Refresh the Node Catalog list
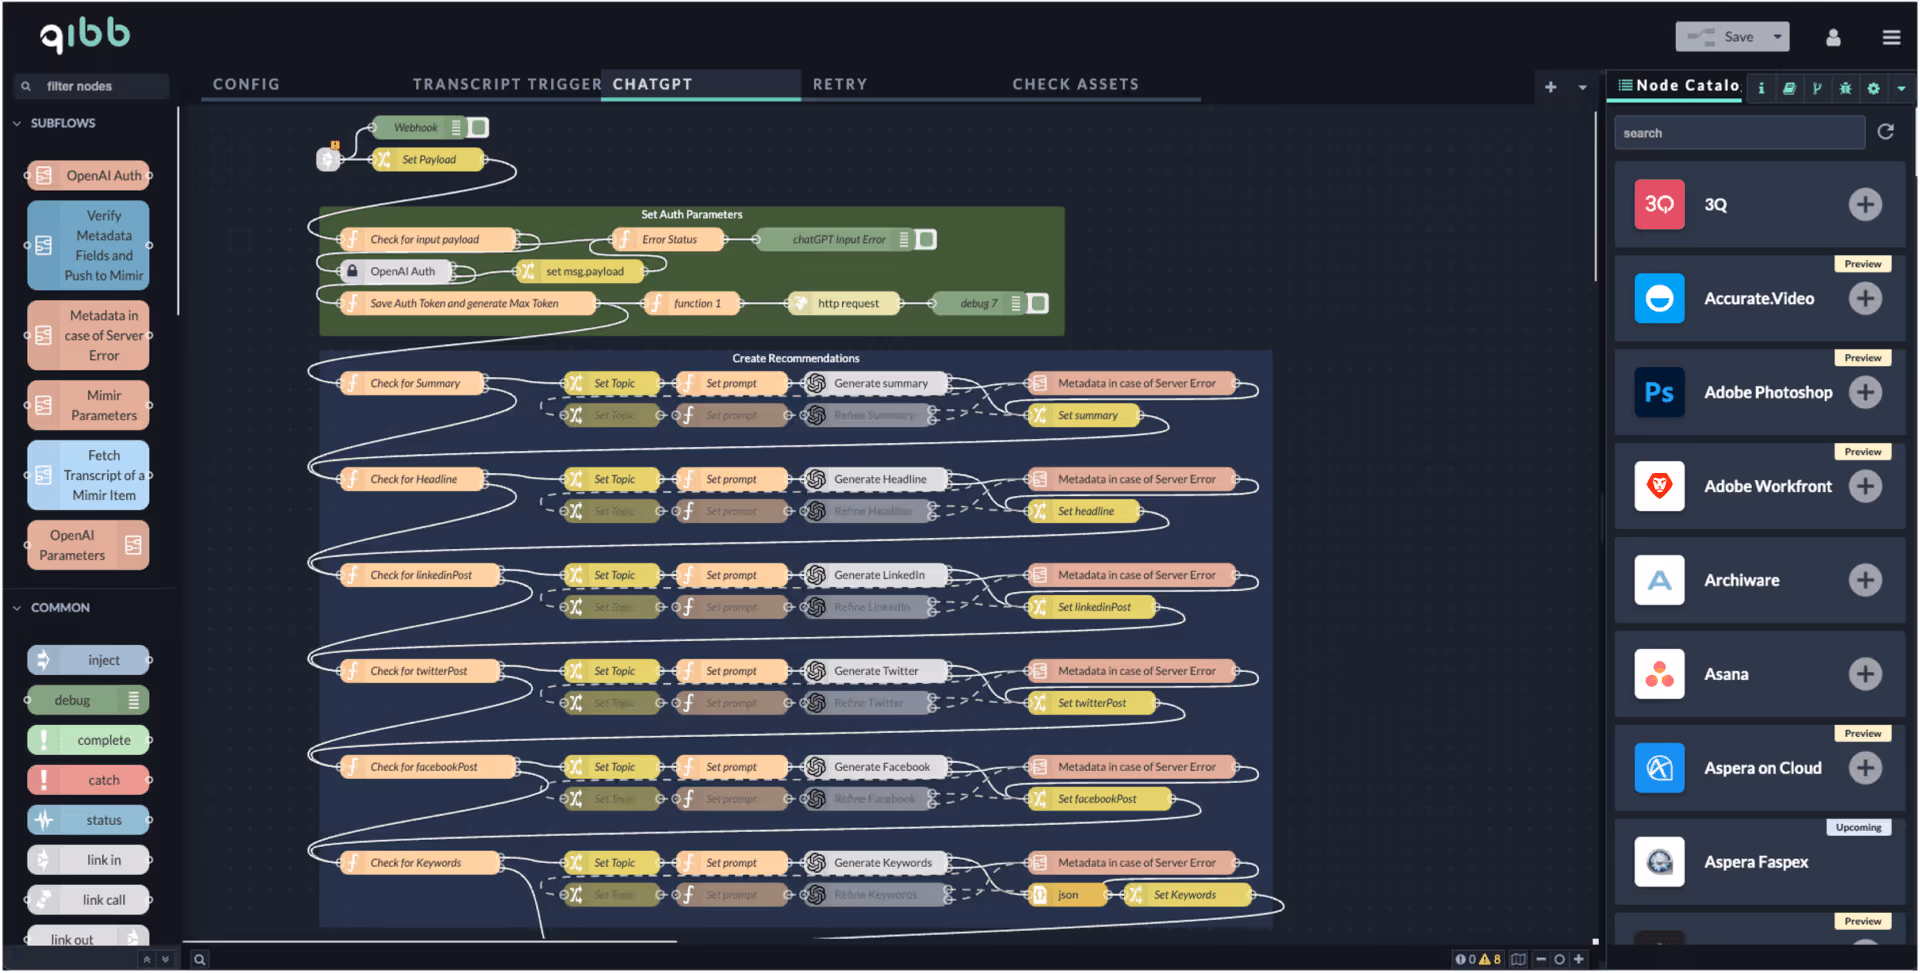The image size is (1920, 973). click(1886, 132)
